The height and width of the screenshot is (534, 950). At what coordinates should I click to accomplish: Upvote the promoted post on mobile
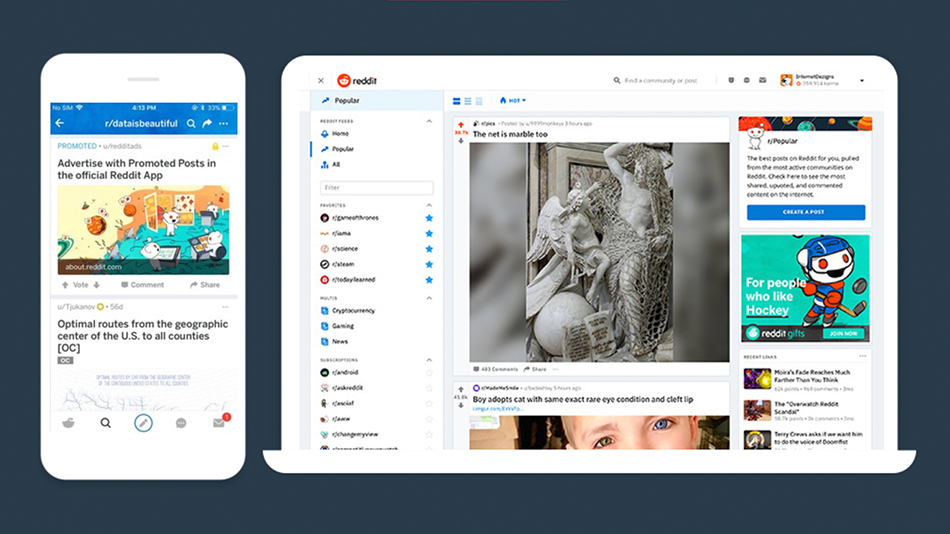click(x=65, y=285)
